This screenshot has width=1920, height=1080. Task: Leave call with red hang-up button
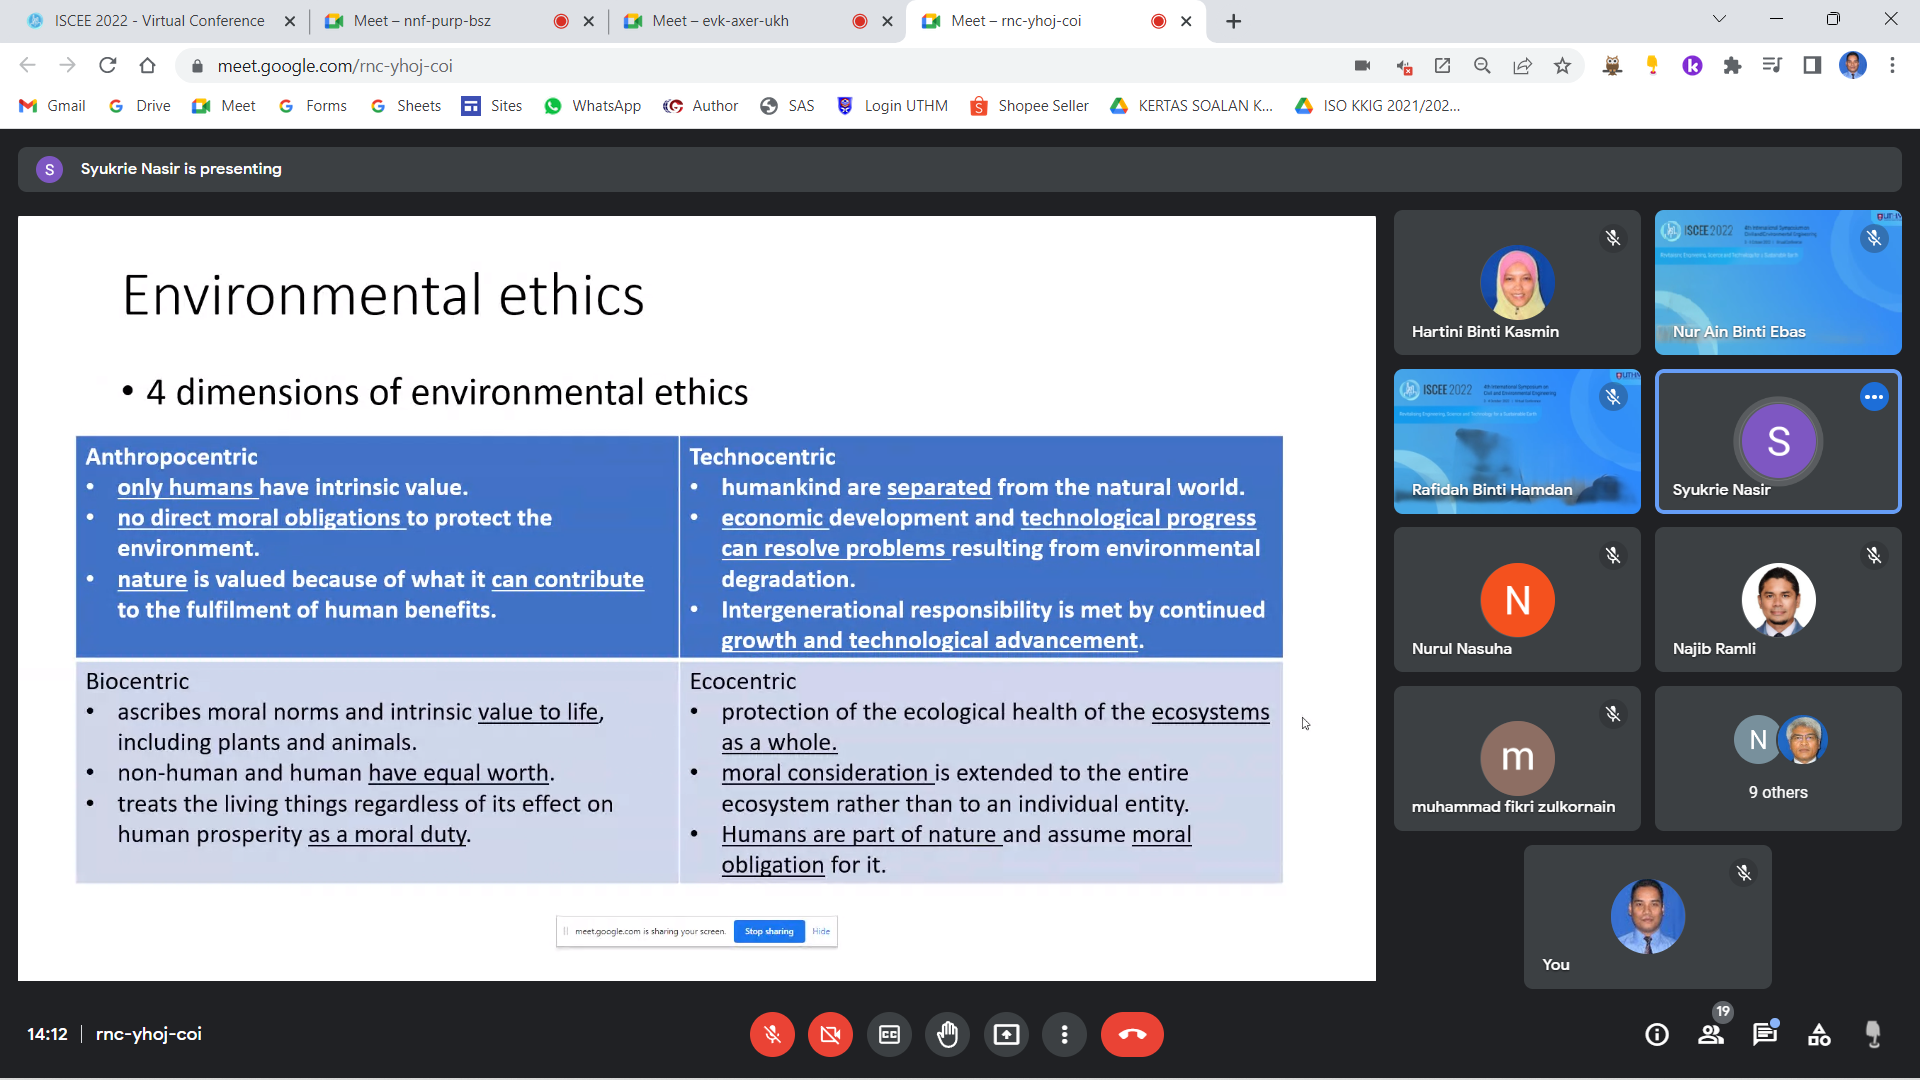pos(1132,1034)
